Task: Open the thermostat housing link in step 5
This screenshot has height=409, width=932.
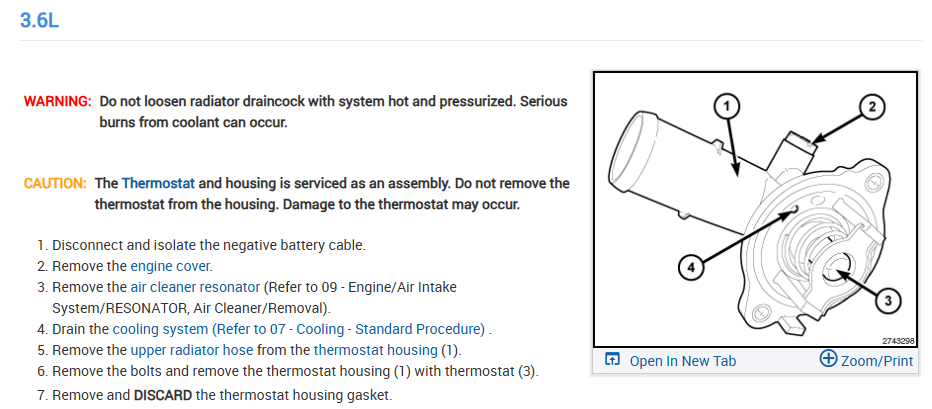Action: pos(375,350)
